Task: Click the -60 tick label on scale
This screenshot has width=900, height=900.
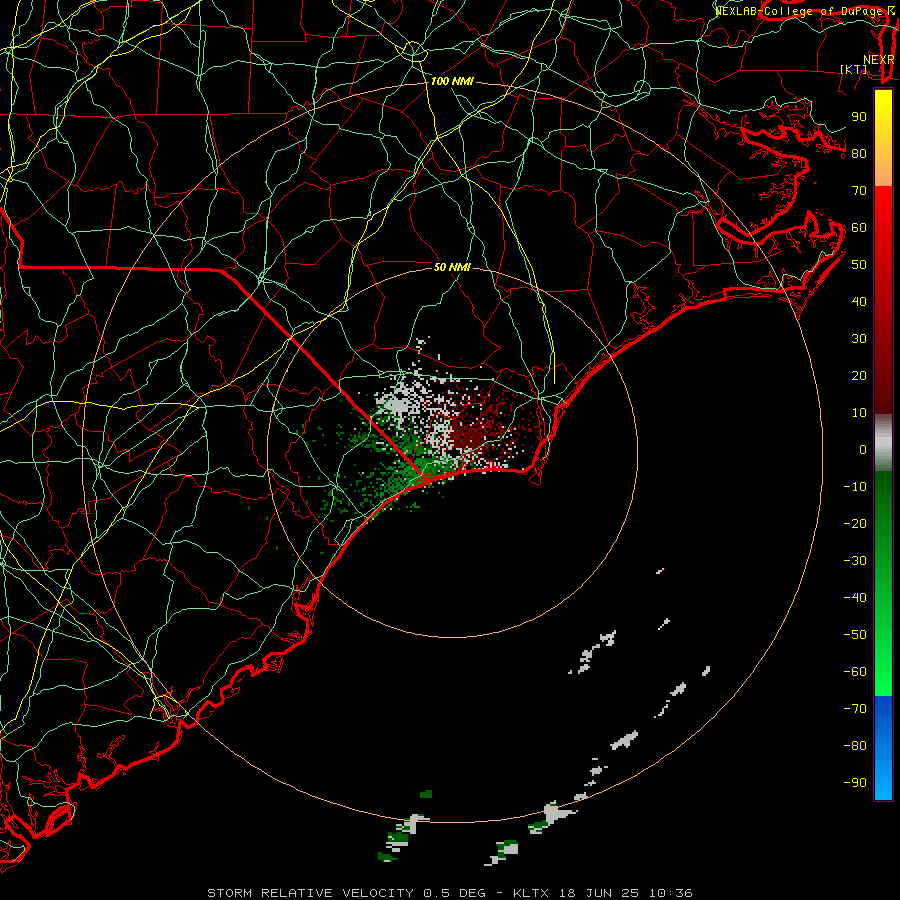Action: click(855, 672)
